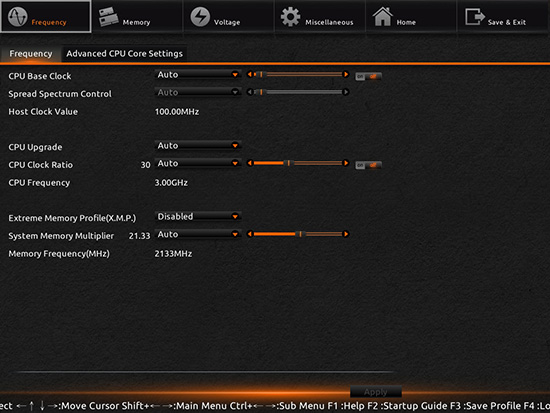Click the Extreme Memory Profile(X.M.P.) label

[72, 218]
